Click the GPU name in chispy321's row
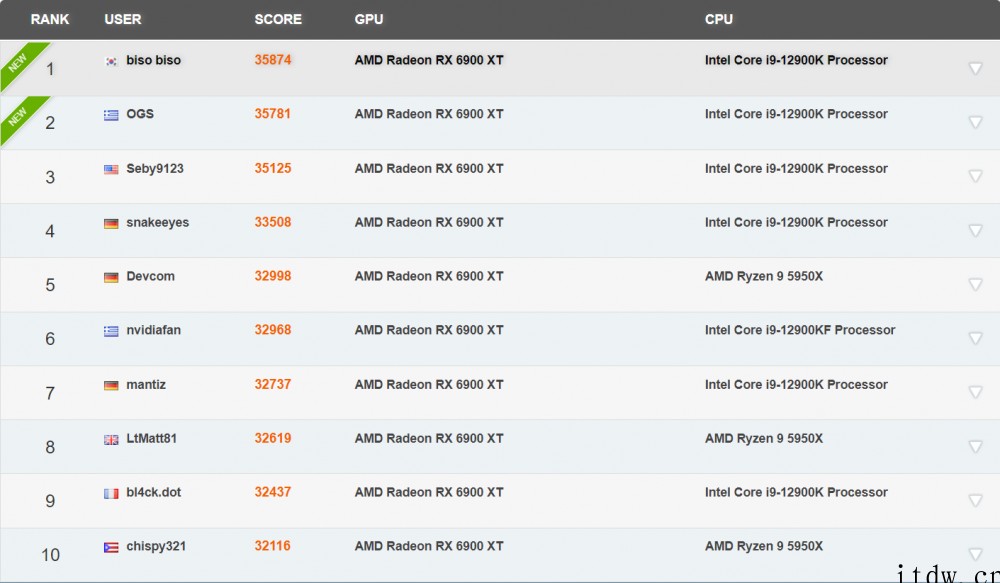This screenshot has height=583, width=1000. 429,546
